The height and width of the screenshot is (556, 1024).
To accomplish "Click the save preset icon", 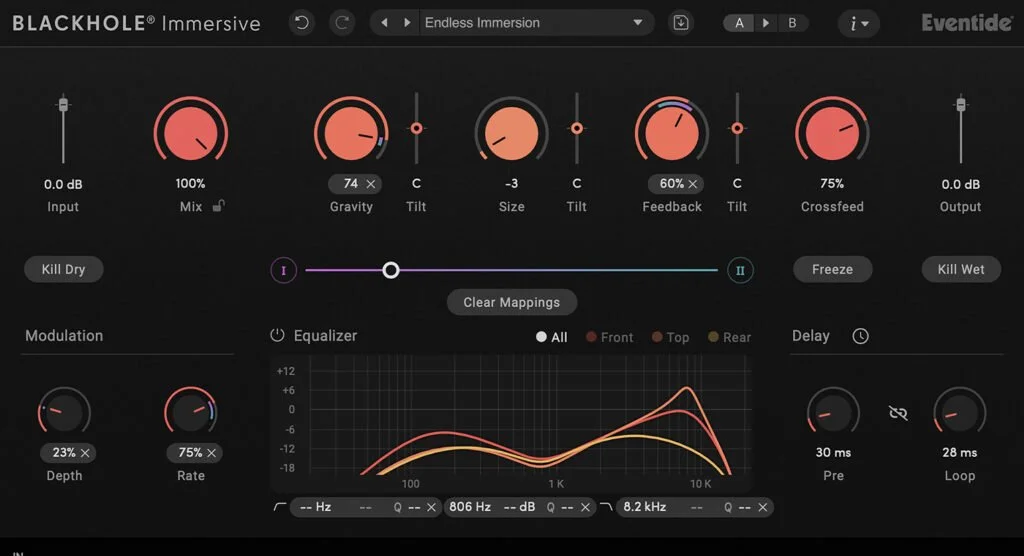I will [680, 23].
